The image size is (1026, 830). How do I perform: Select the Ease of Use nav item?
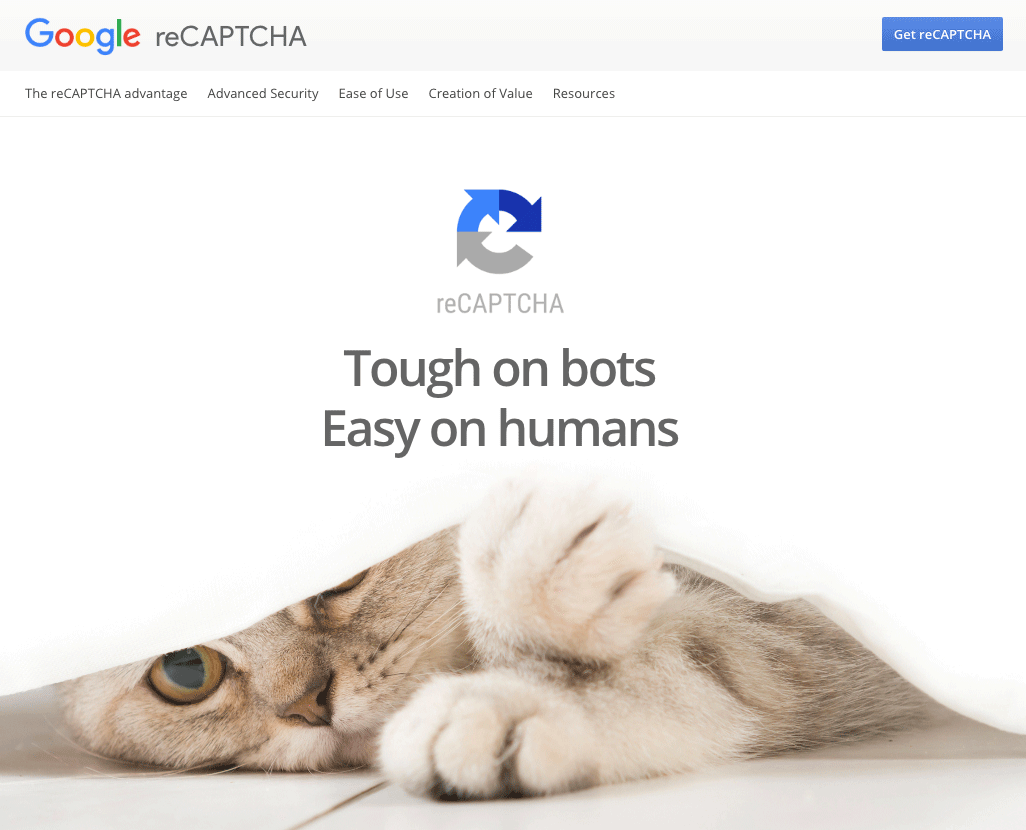tap(373, 94)
